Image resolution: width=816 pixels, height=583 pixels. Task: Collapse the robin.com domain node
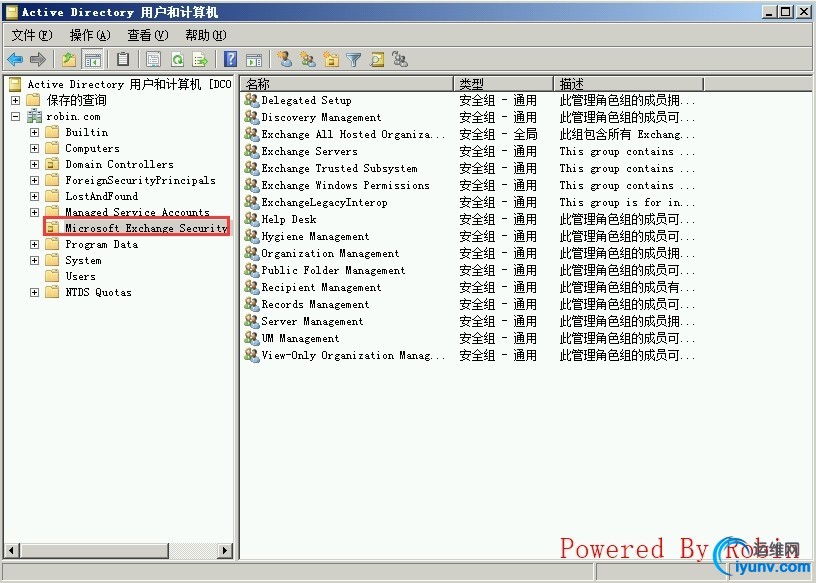coord(16,116)
